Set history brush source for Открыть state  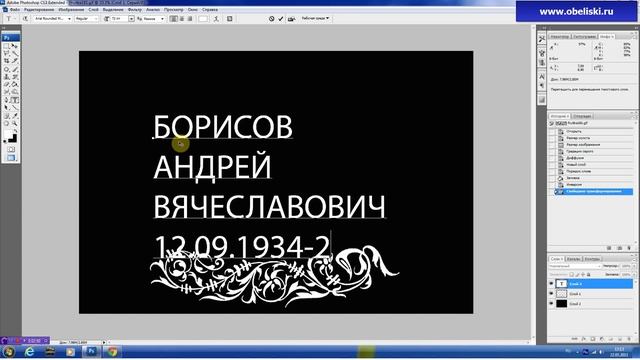tap(552, 131)
